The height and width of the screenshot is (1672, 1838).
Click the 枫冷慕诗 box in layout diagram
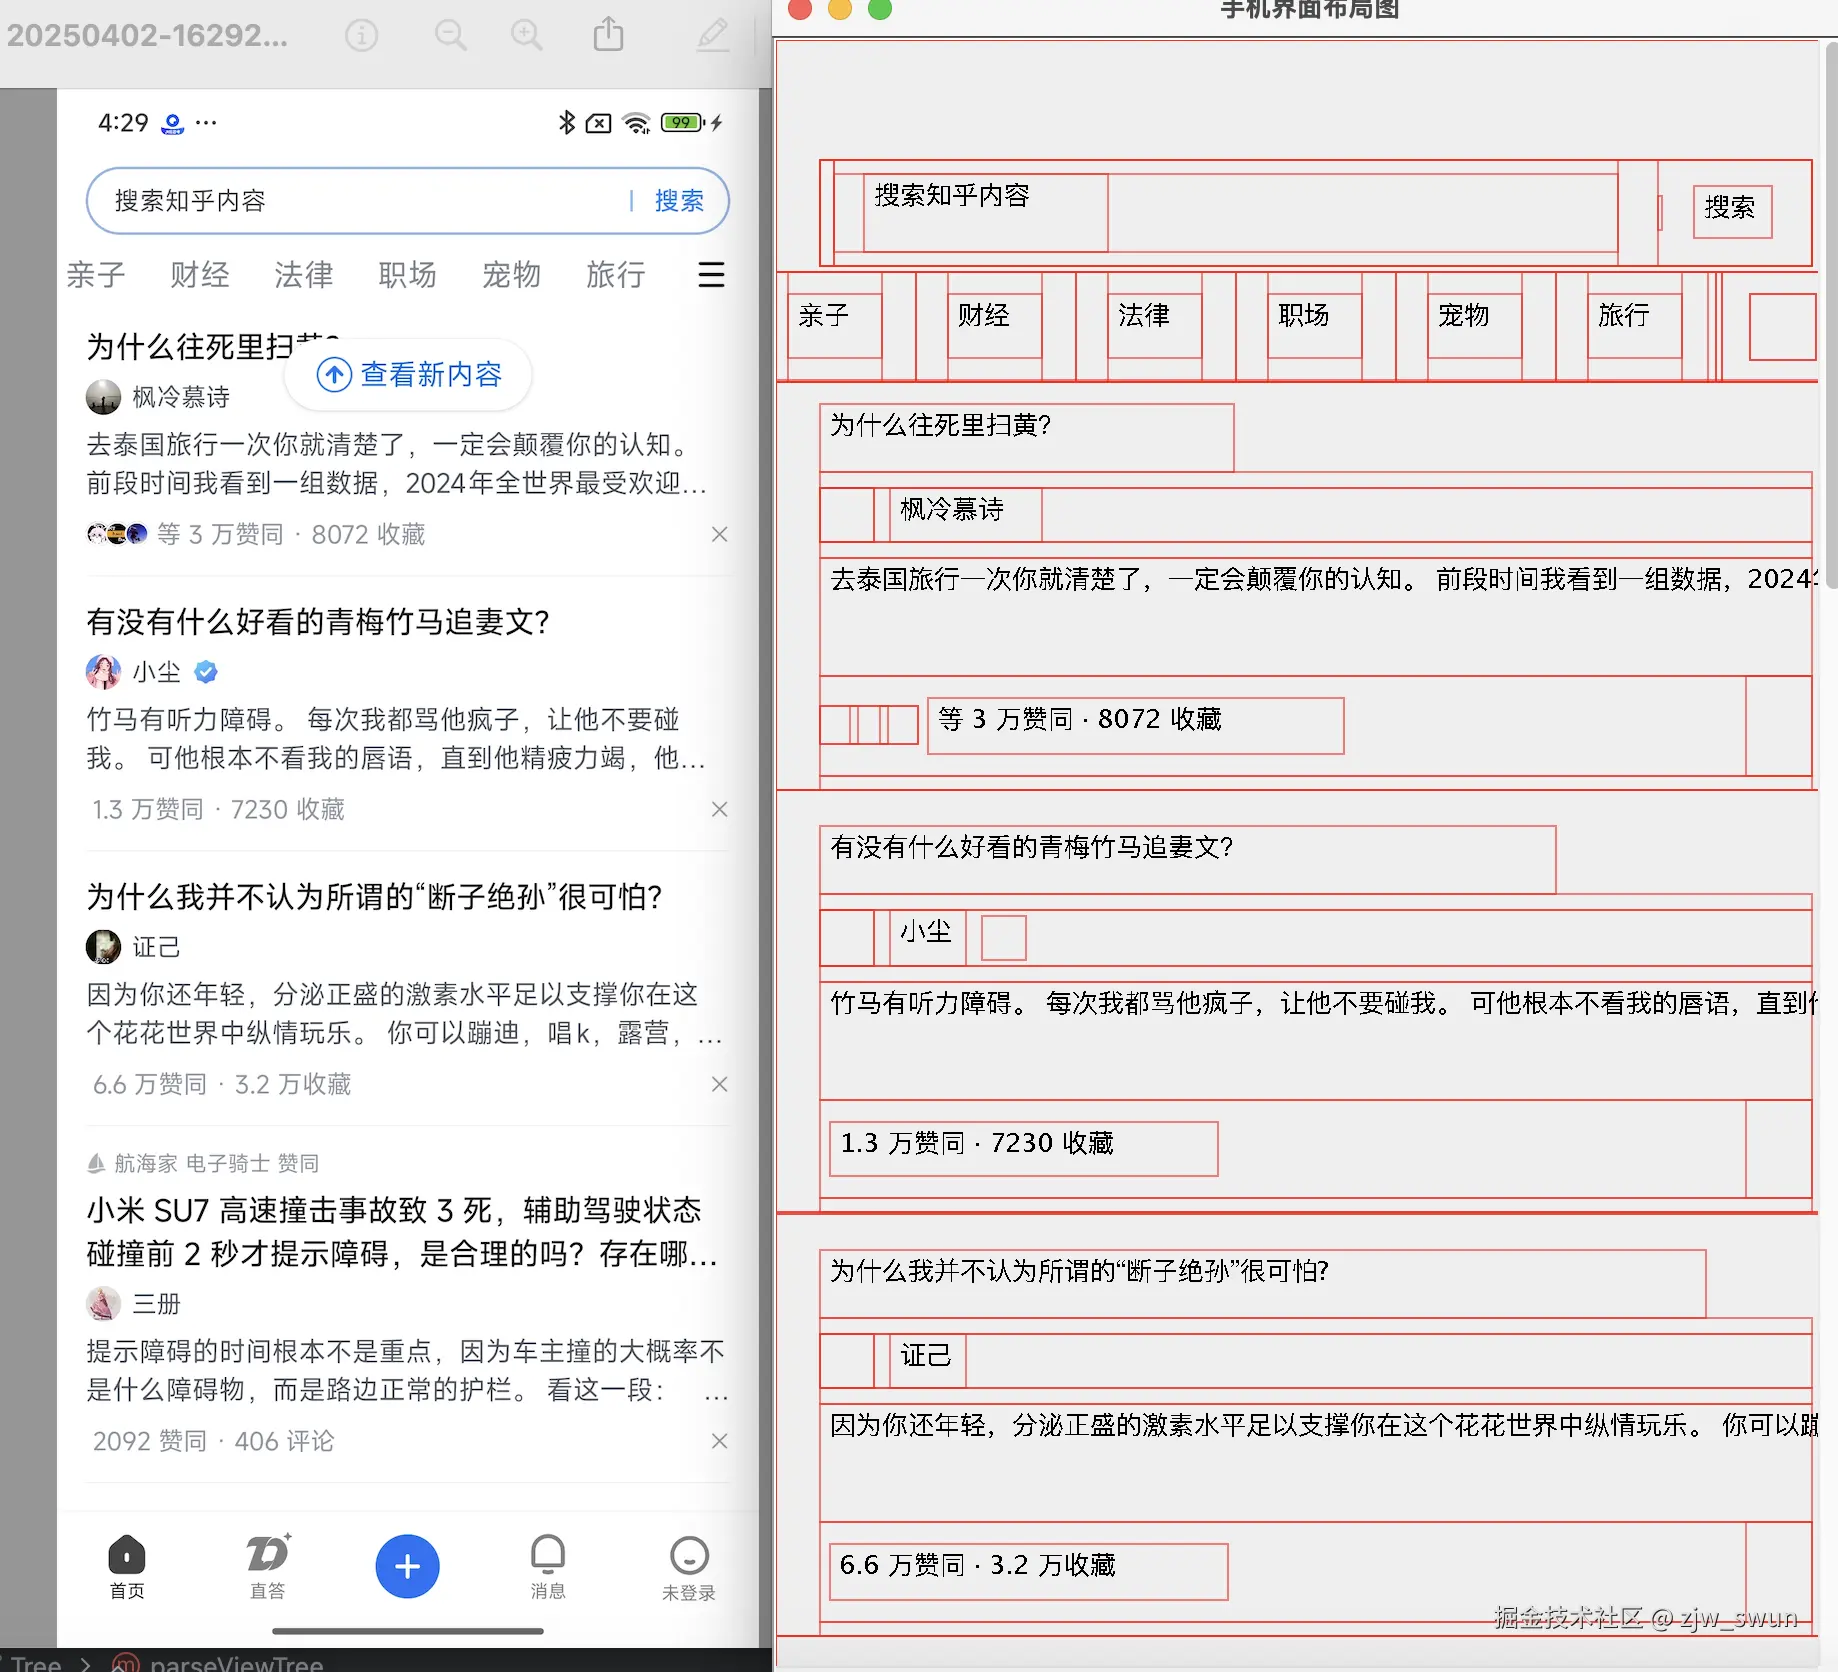click(966, 514)
